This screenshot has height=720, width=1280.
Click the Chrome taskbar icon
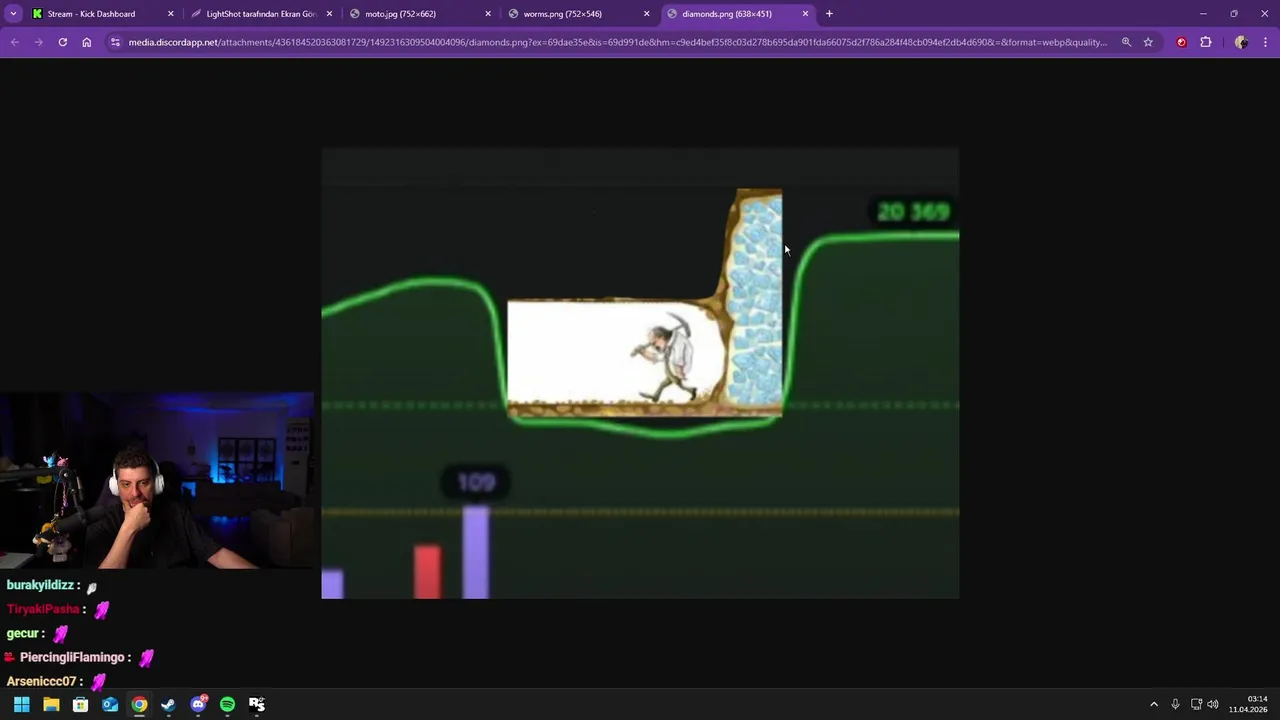point(139,704)
